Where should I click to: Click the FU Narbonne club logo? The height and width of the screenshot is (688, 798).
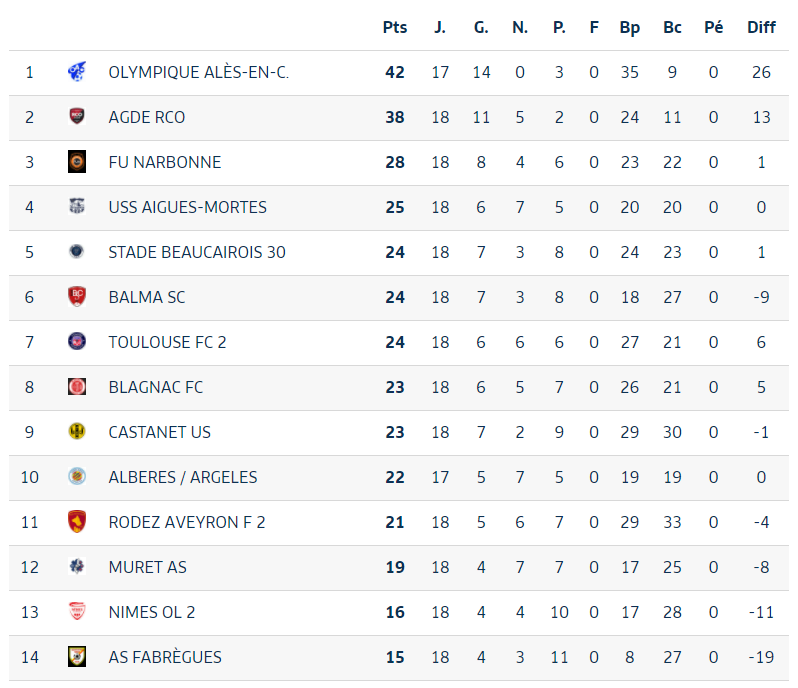(77, 162)
